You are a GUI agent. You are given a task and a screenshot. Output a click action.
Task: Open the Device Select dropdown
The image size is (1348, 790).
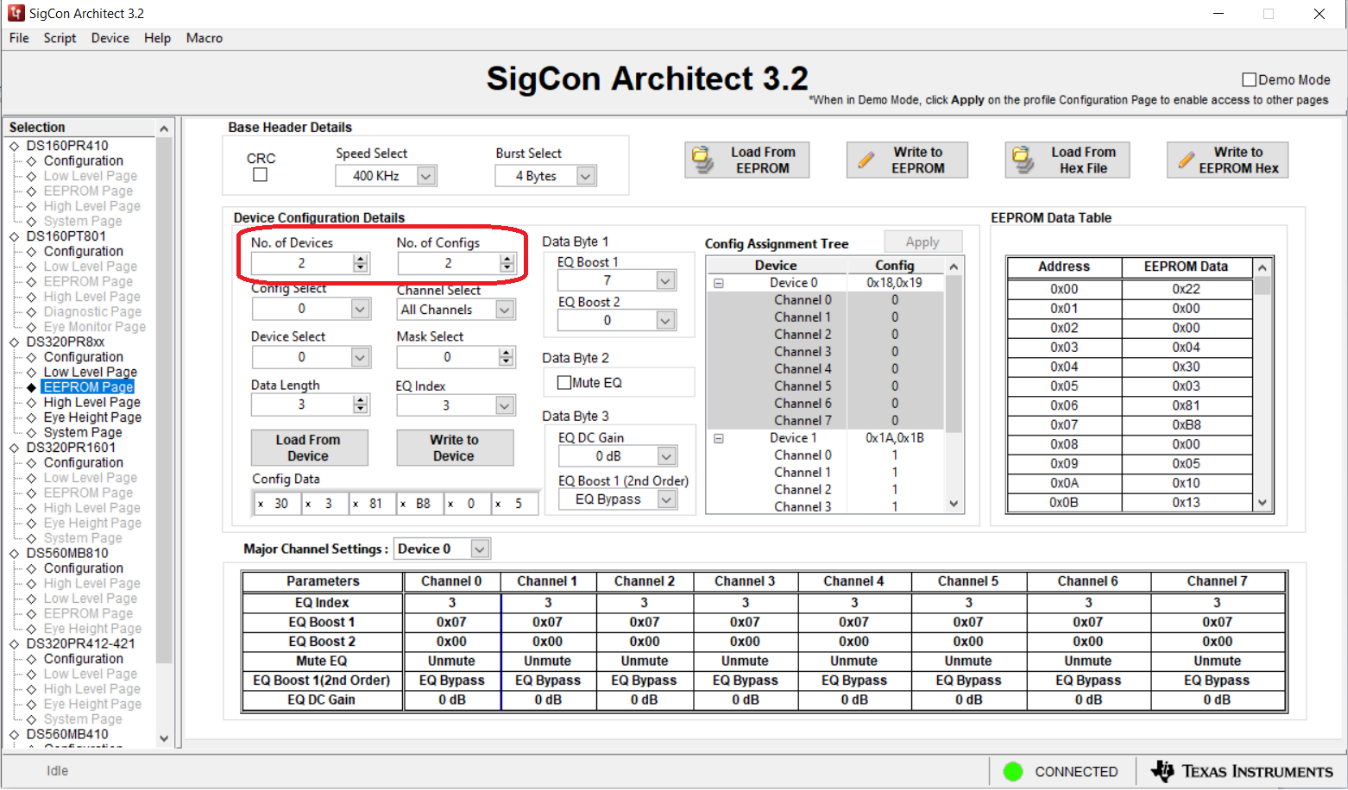coord(360,357)
